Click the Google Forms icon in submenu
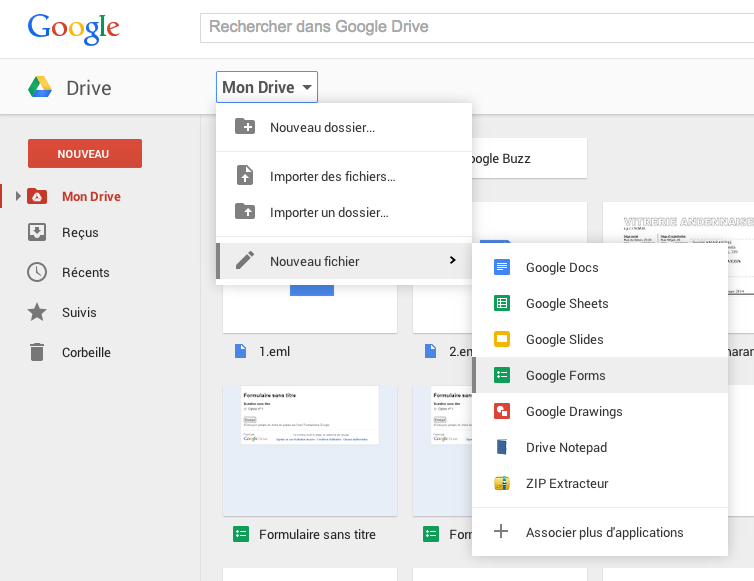The image size is (754, 581). point(502,375)
